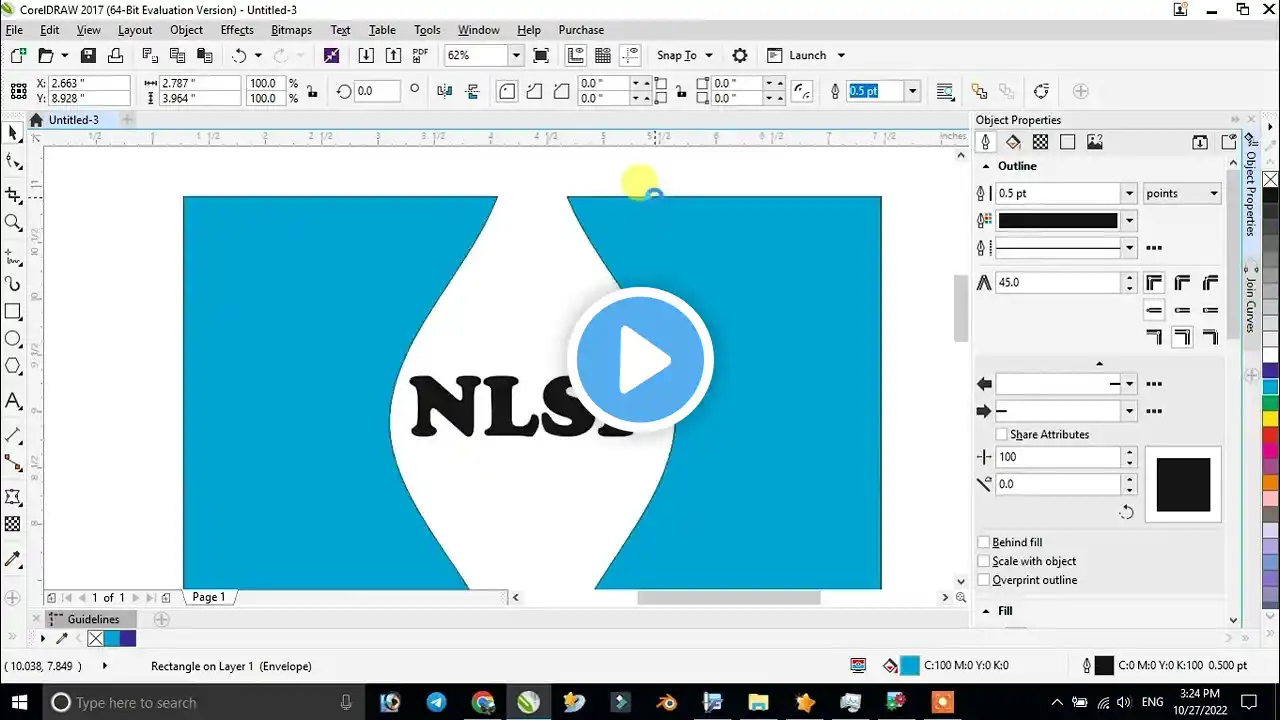Select the Polygon tool

tap(13, 367)
